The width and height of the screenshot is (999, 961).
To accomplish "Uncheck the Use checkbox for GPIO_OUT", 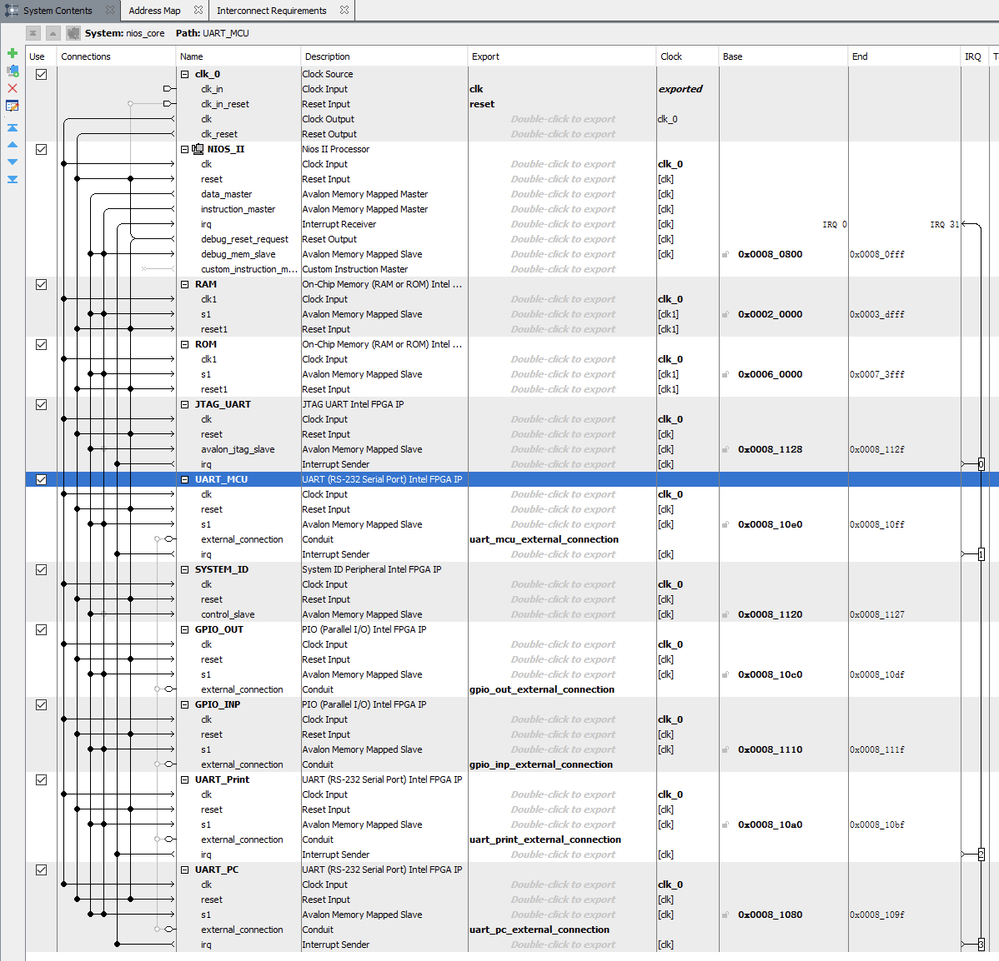I will pos(41,629).
